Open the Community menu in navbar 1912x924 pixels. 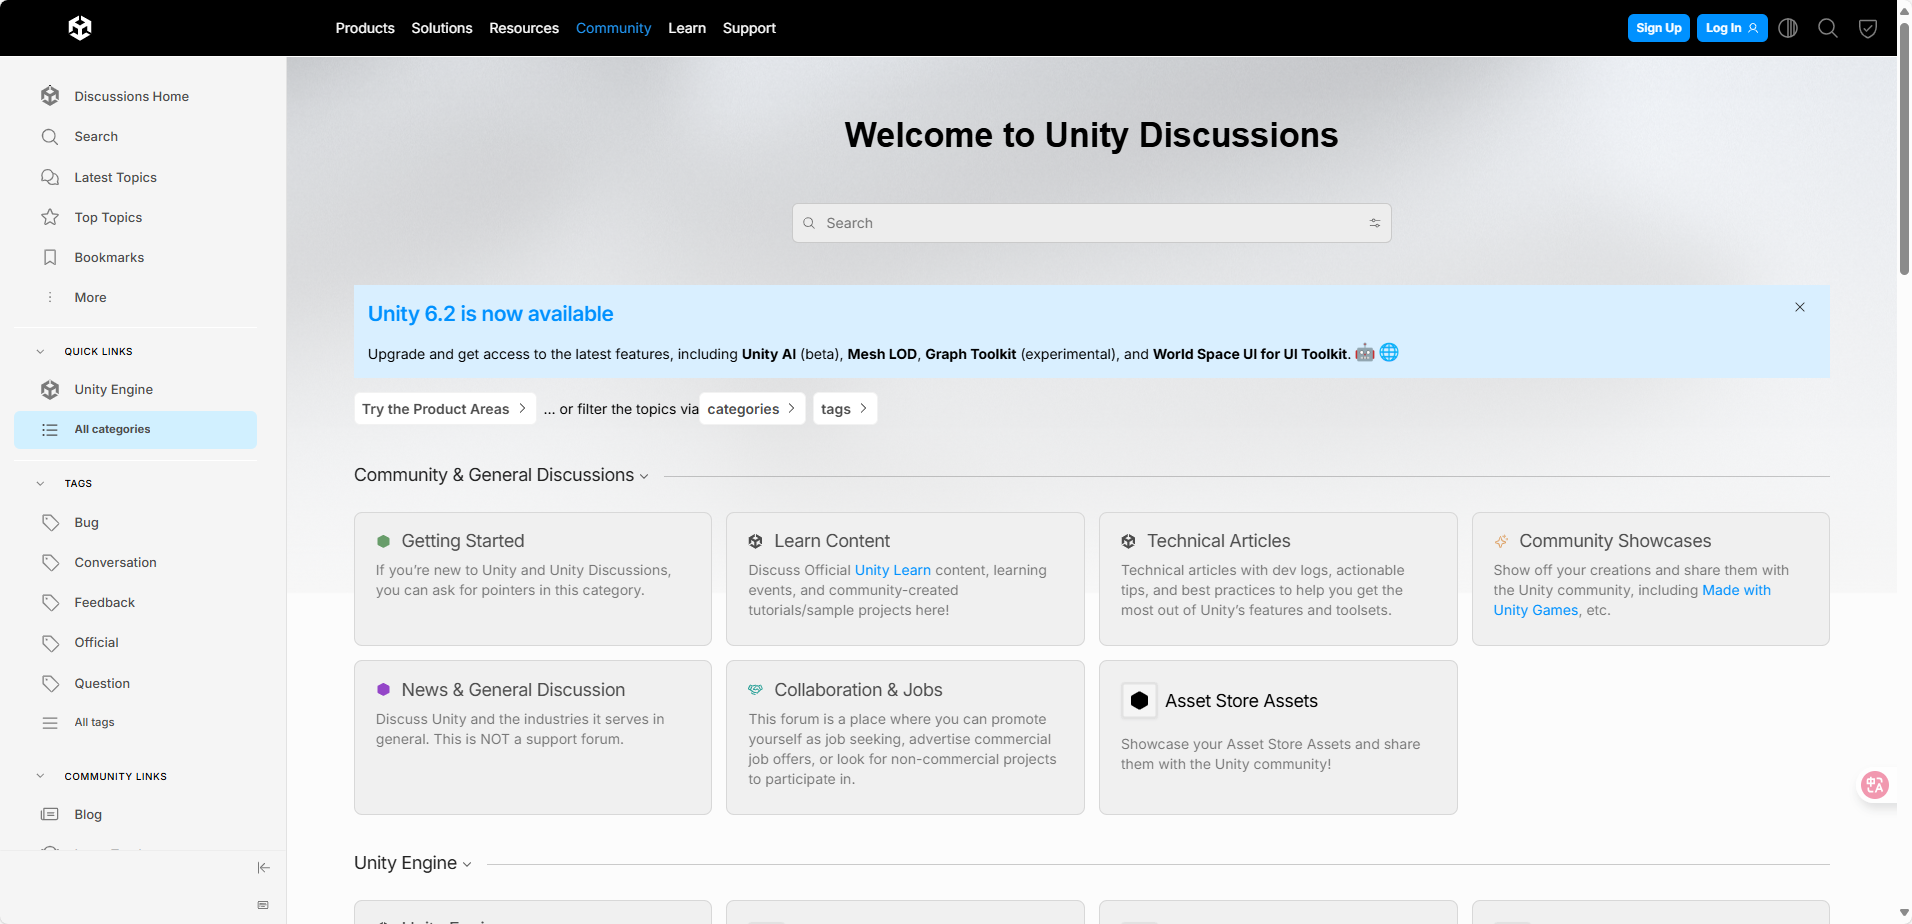pyautogui.click(x=613, y=28)
